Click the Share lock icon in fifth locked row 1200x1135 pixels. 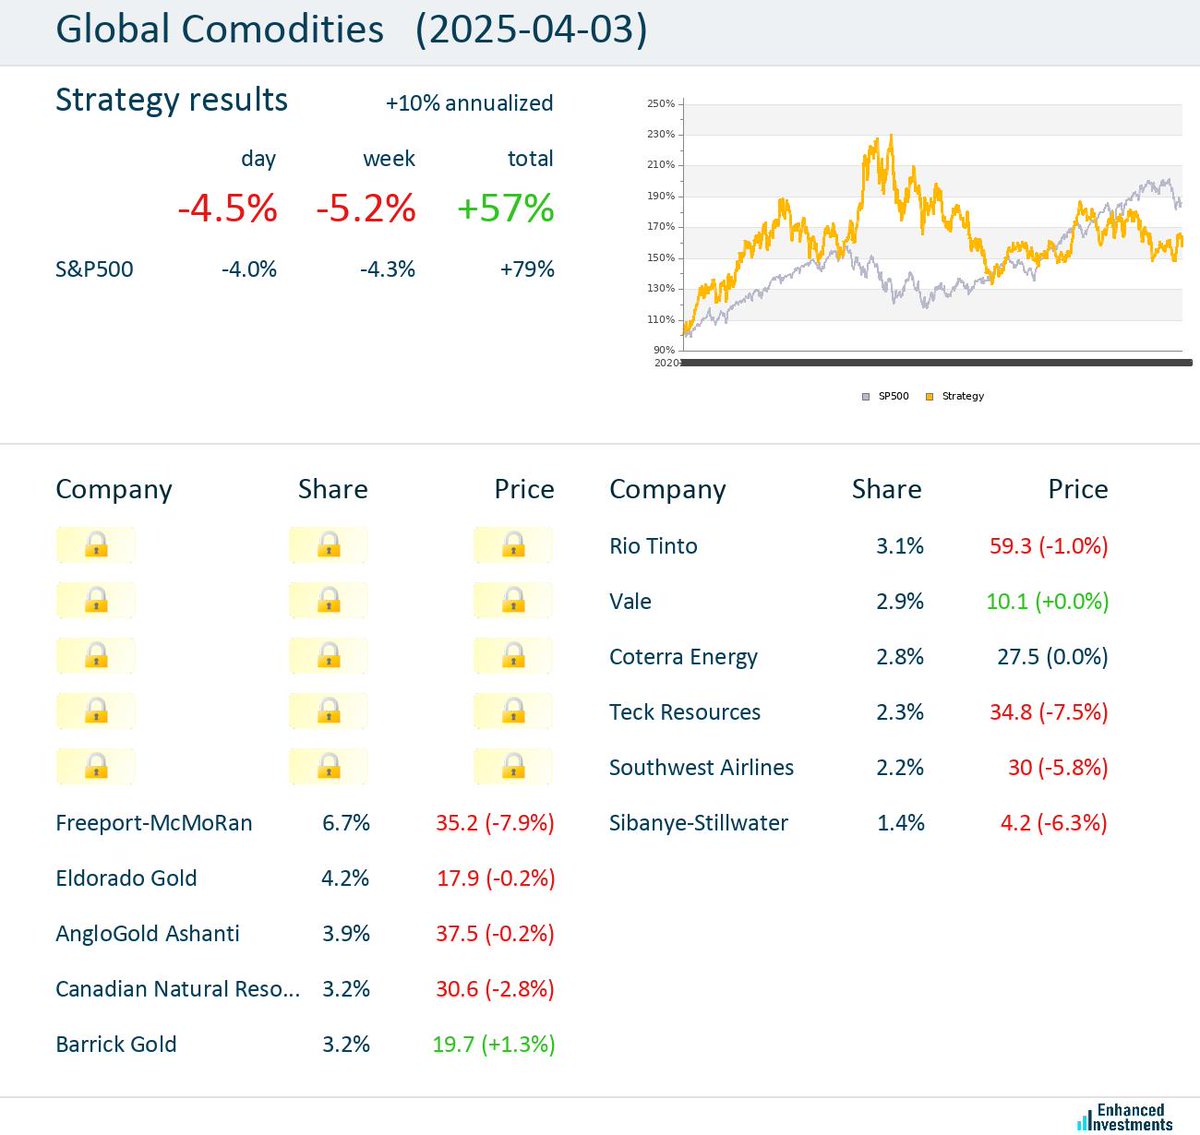pos(329,767)
